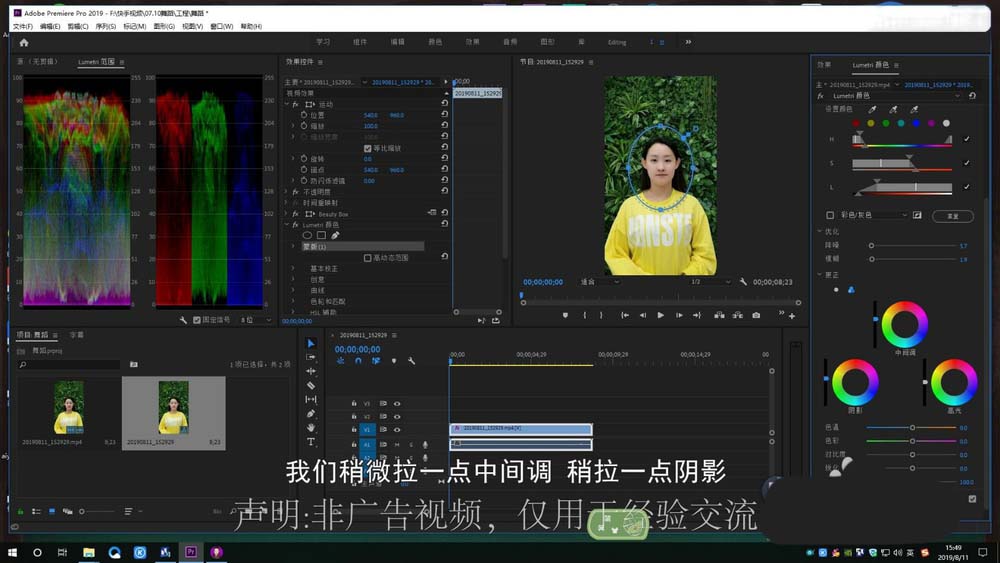
Task: Toggle the high dynamic range checkbox in Lumetri
Action: coord(367,258)
